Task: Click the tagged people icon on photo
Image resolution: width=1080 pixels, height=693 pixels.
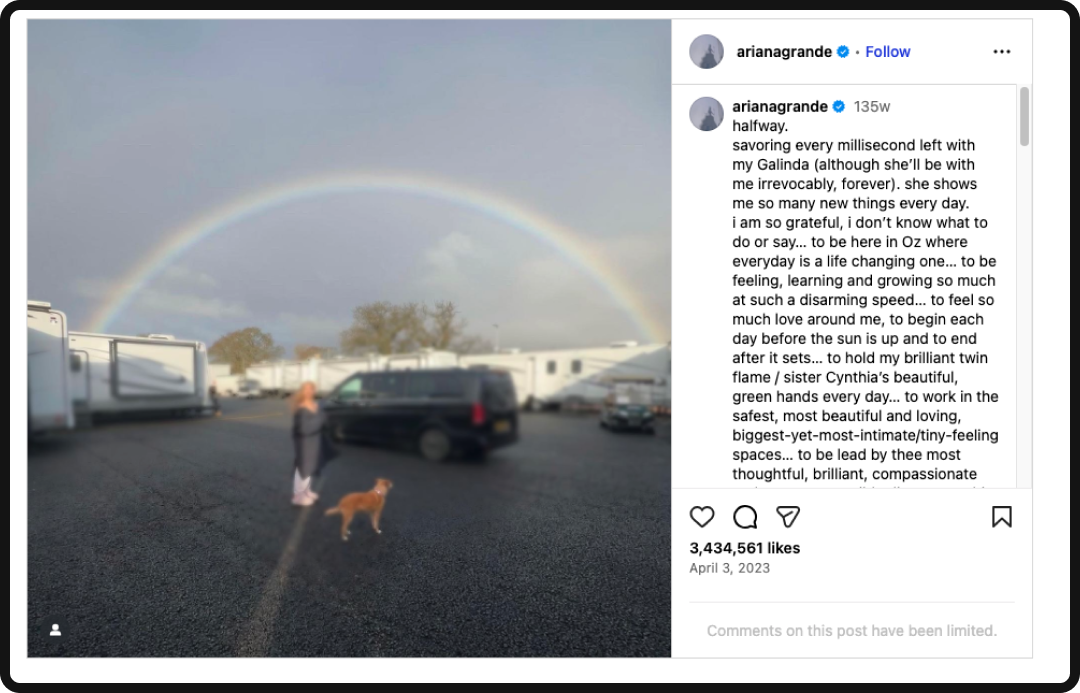Action: tap(56, 630)
